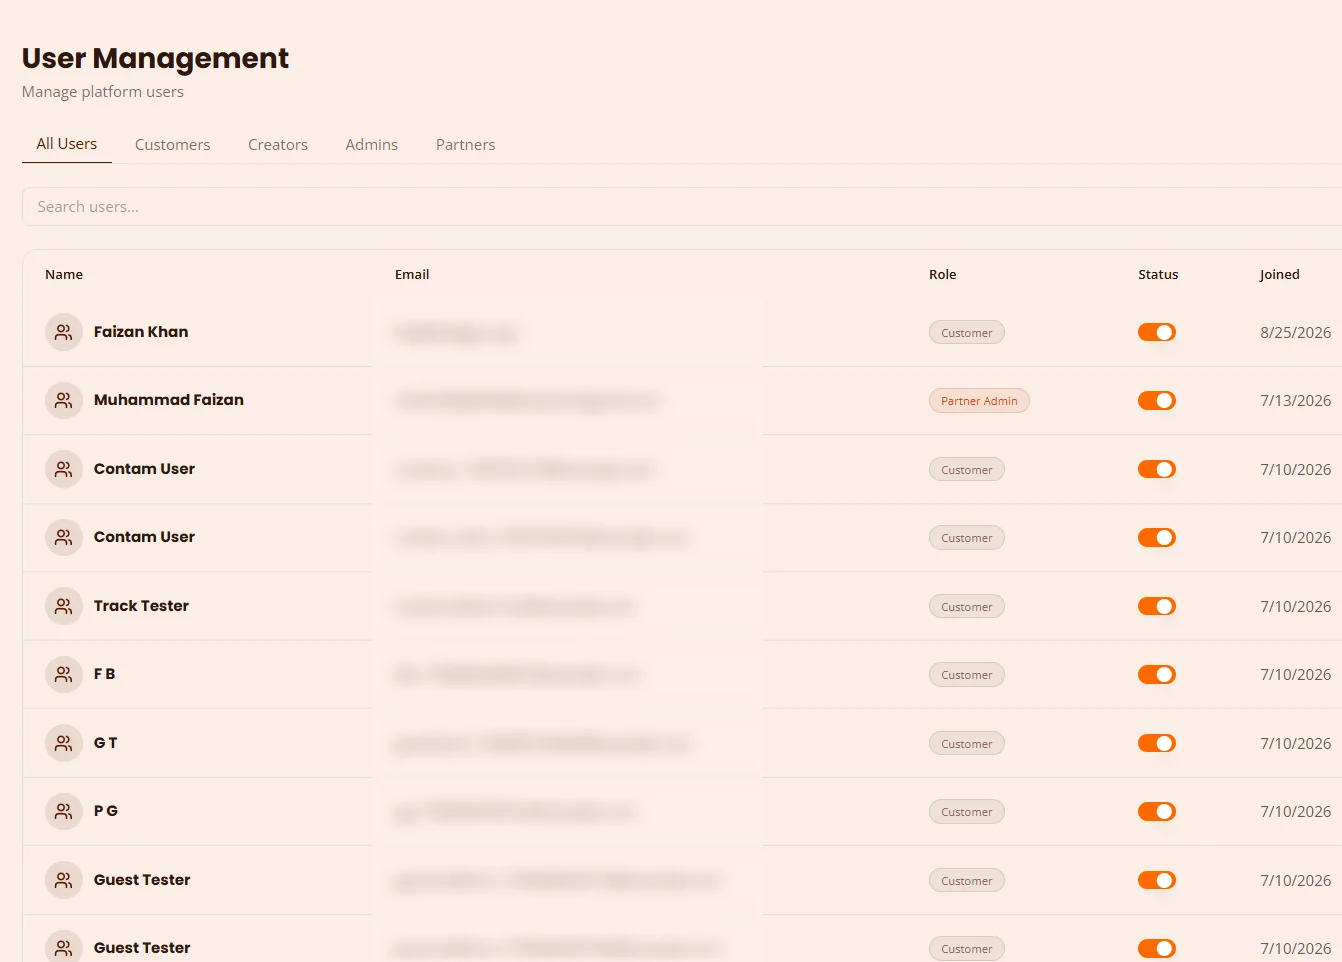Click the user name P G

[x=106, y=811]
